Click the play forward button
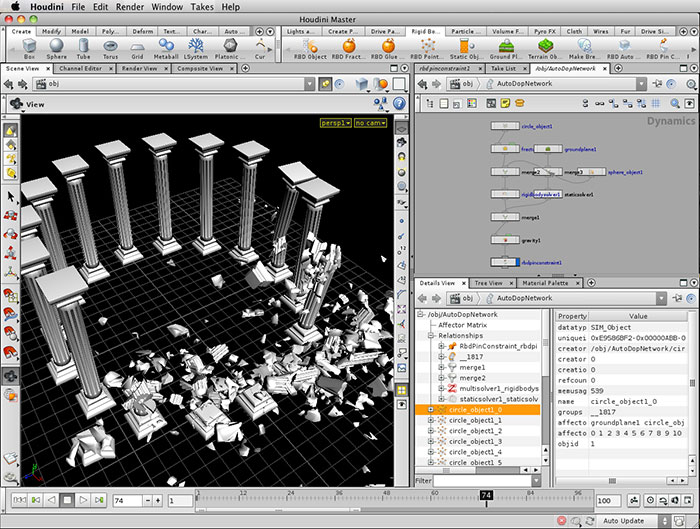This screenshot has height=529, width=700. point(83,500)
